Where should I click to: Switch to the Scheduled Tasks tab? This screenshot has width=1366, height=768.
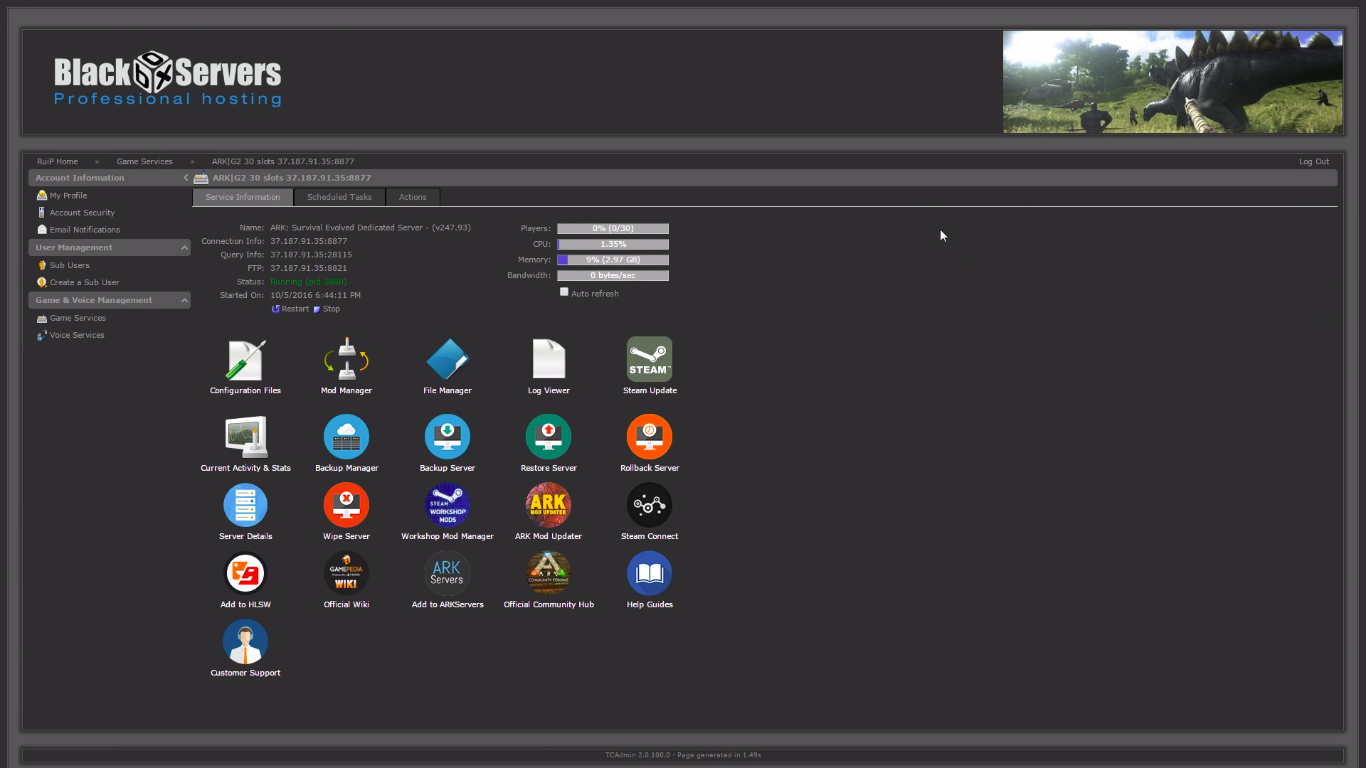click(x=339, y=197)
